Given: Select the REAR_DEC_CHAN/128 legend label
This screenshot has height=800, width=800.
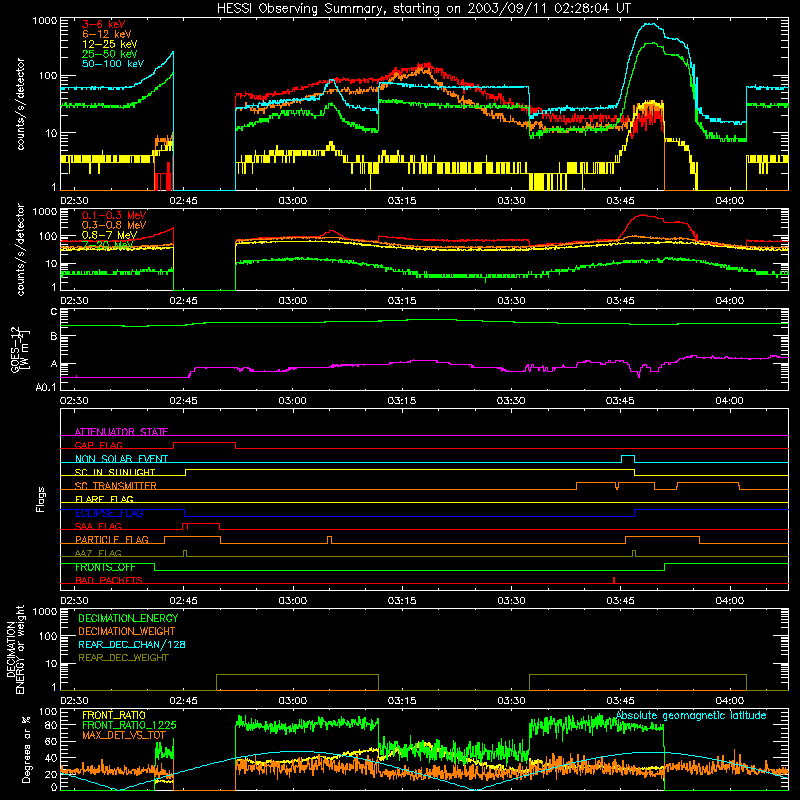Looking at the screenshot, I should click(132, 644).
